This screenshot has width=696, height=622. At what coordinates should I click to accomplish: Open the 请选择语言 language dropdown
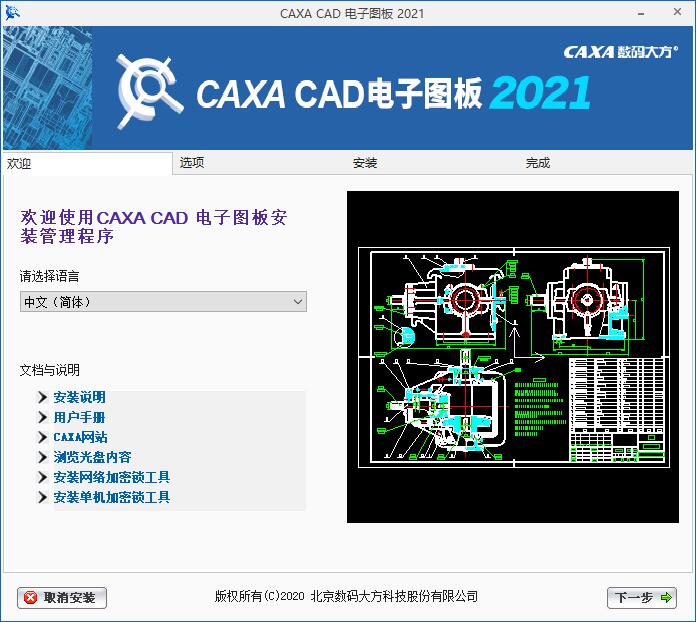163,302
